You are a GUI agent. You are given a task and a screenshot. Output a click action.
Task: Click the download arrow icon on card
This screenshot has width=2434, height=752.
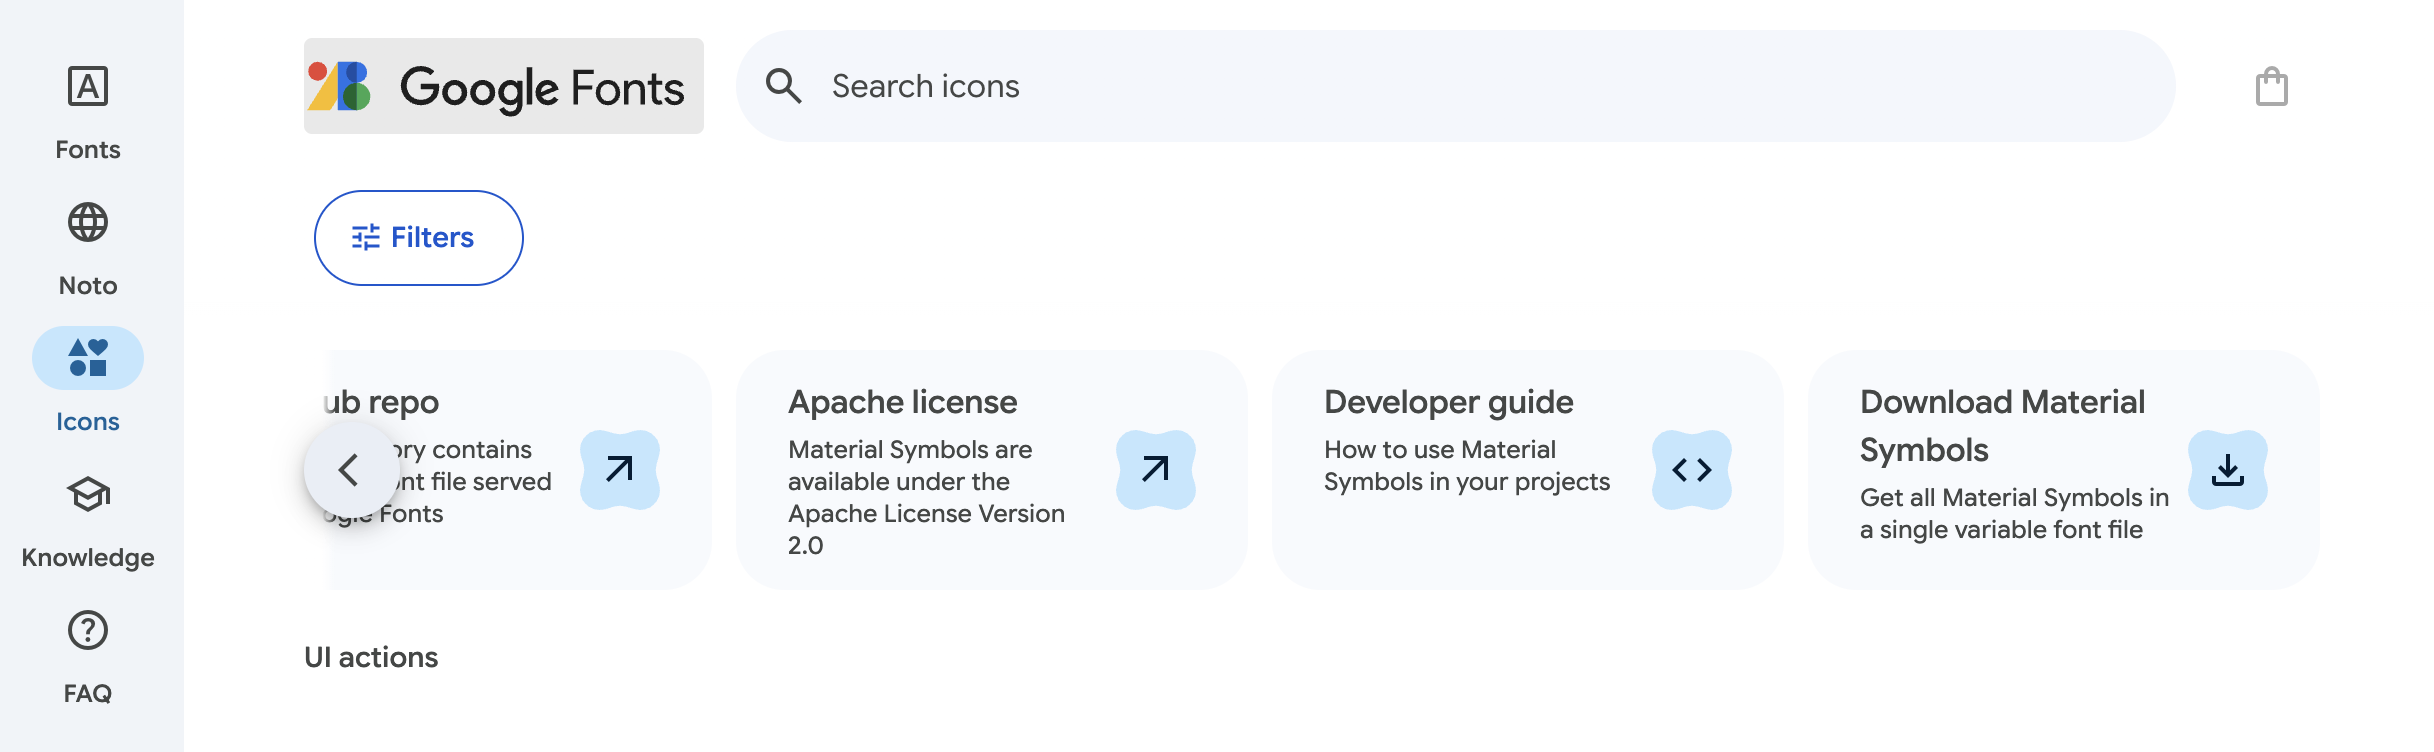click(x=2228, y=470)
